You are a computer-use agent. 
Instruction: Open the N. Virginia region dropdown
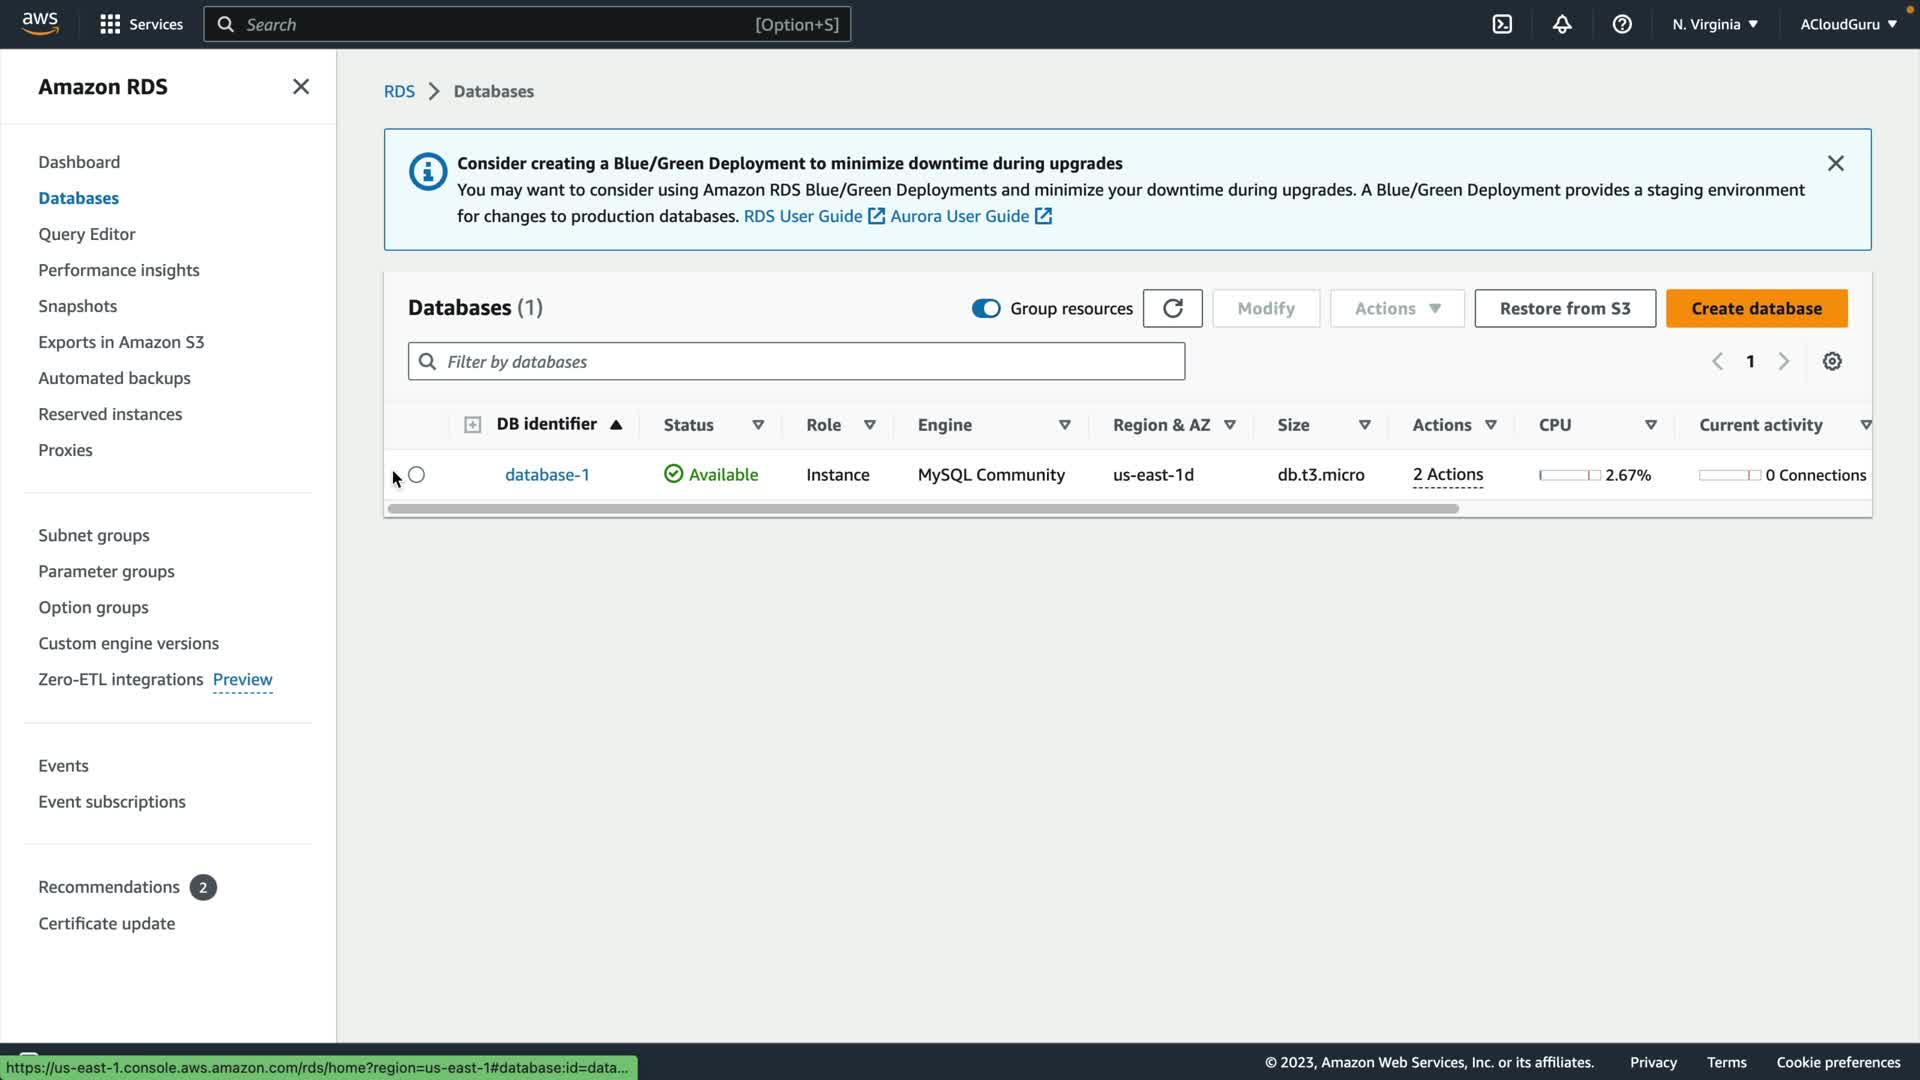[1715, 24]
